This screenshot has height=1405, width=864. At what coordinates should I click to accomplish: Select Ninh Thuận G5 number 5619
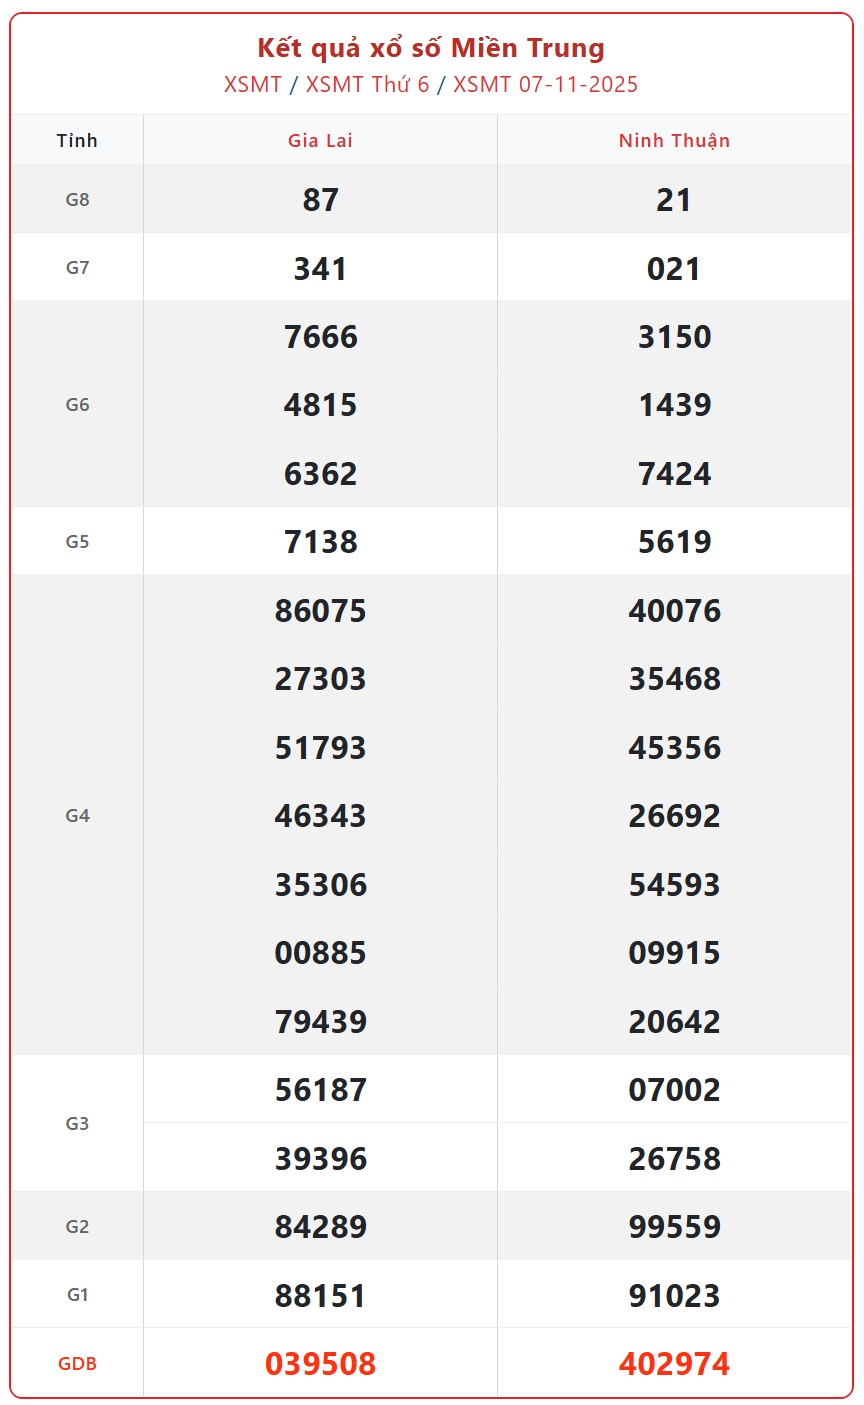coord(674,542)
